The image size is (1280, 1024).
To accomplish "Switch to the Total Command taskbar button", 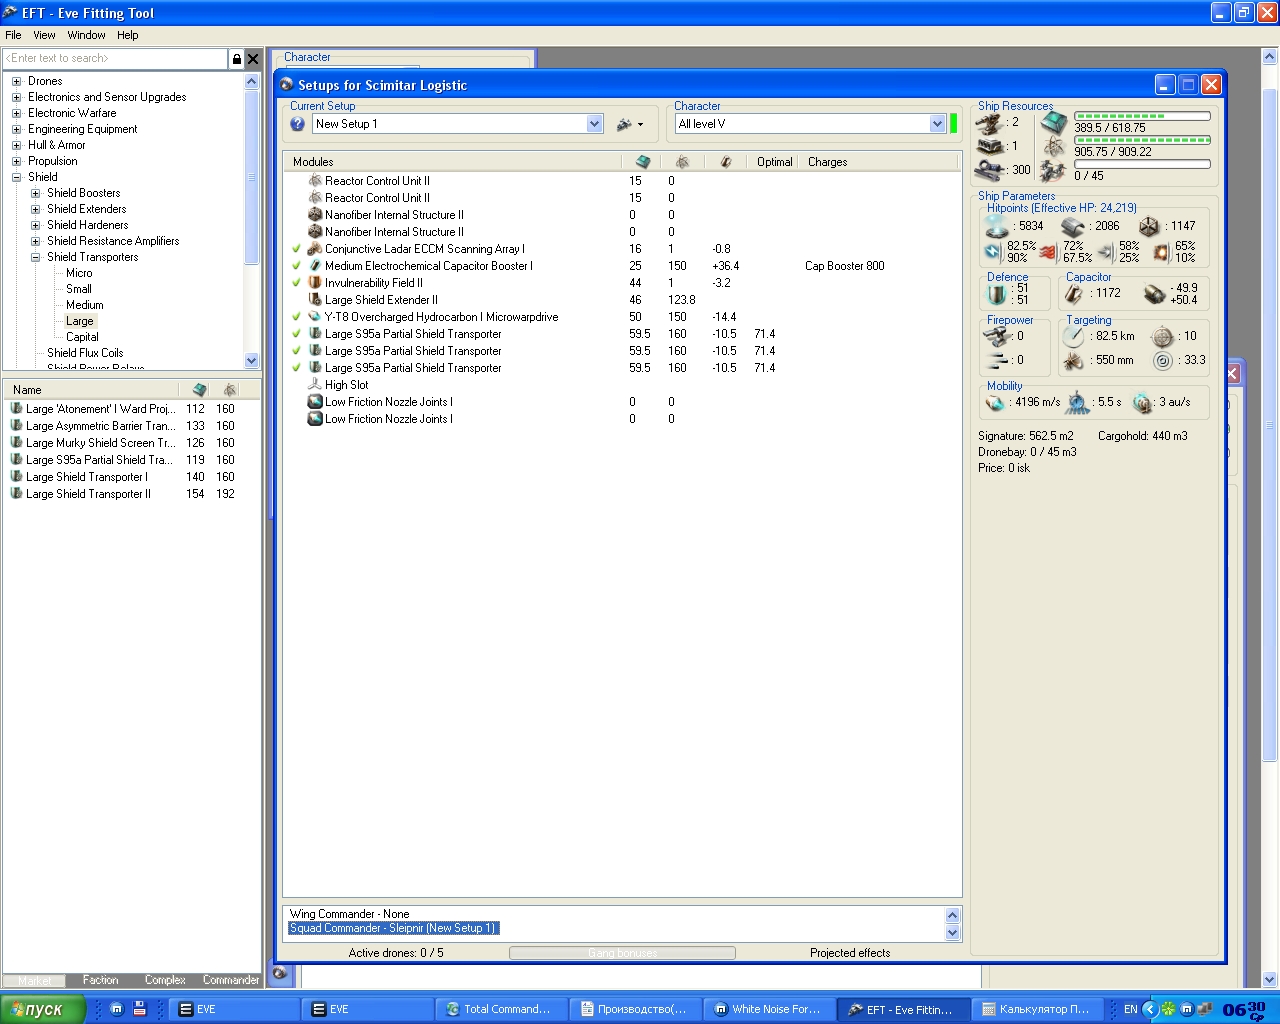I will tap(501, 1009).
